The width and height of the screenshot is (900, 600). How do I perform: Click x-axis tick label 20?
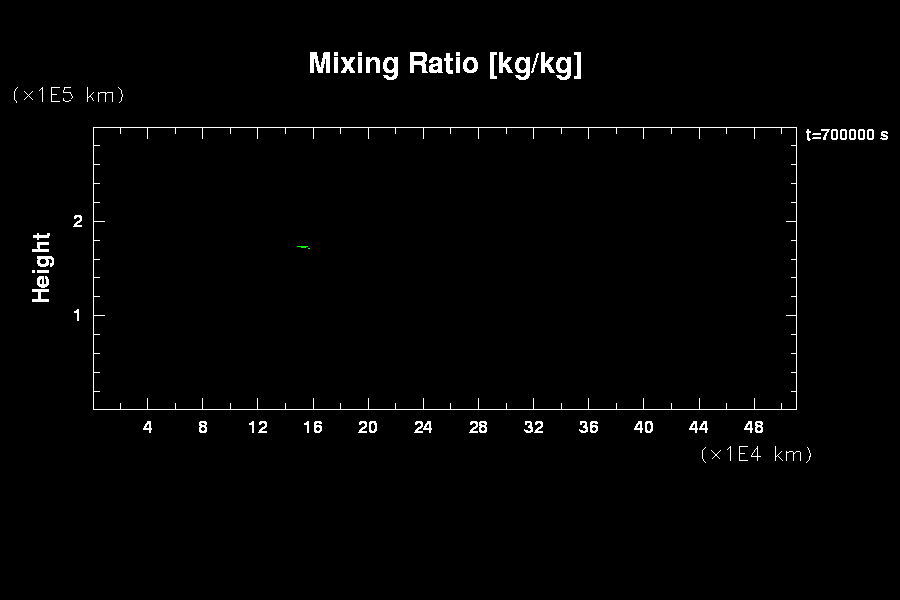pos(368,427)
